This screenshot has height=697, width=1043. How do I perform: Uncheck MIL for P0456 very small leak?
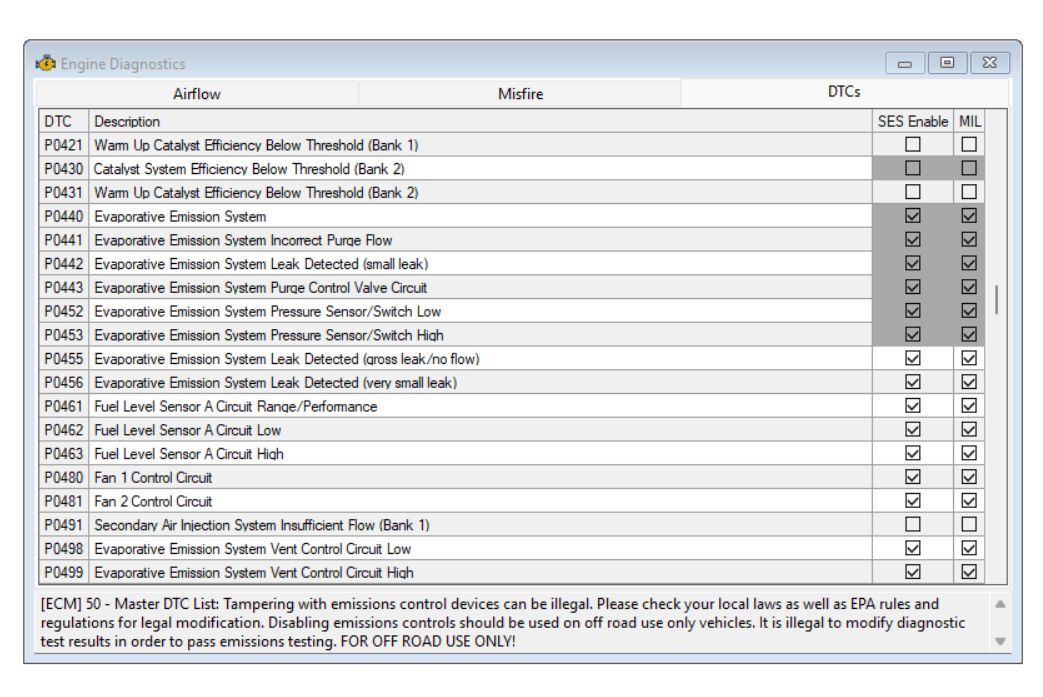click(968, 383)
